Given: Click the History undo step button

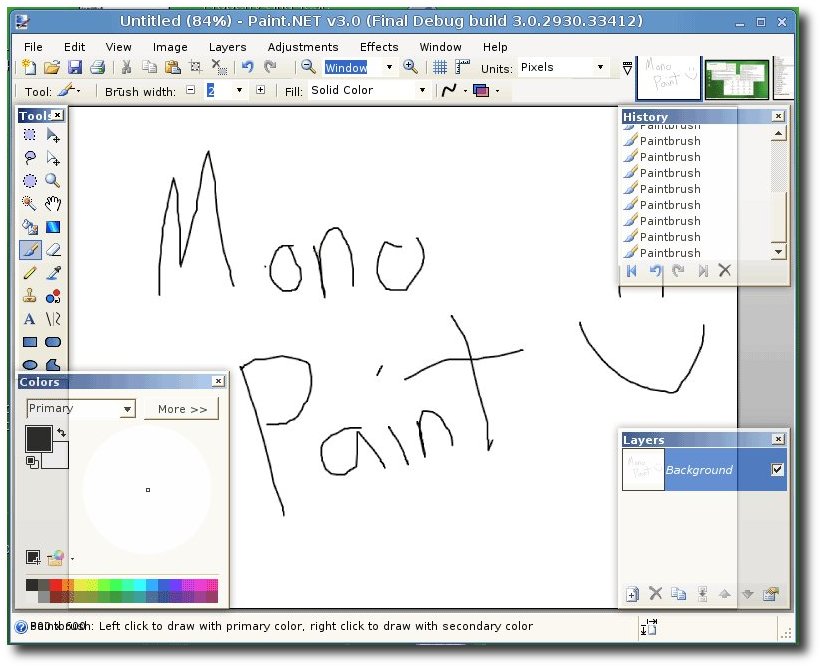Looking at the screenshot, I should pyautogui.click(x=655, y=271).
